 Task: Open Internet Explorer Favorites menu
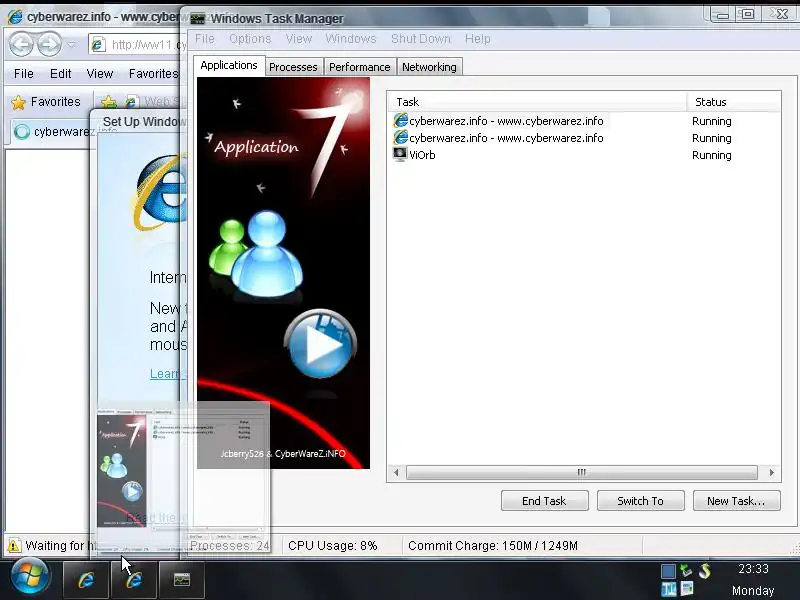(153, 74)
